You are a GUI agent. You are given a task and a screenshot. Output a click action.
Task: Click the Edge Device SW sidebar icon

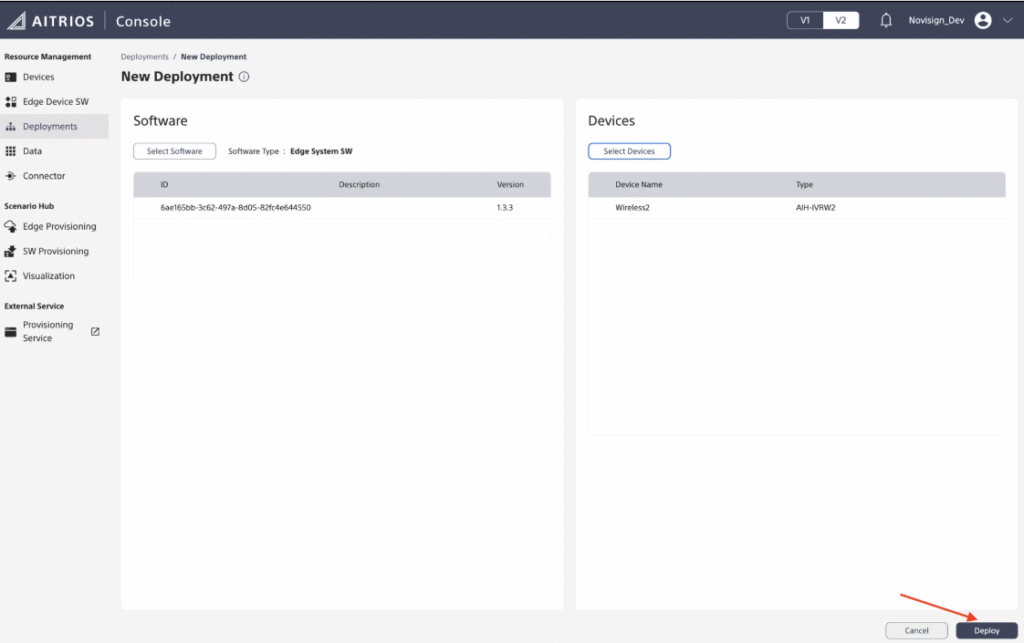point(11,102)
